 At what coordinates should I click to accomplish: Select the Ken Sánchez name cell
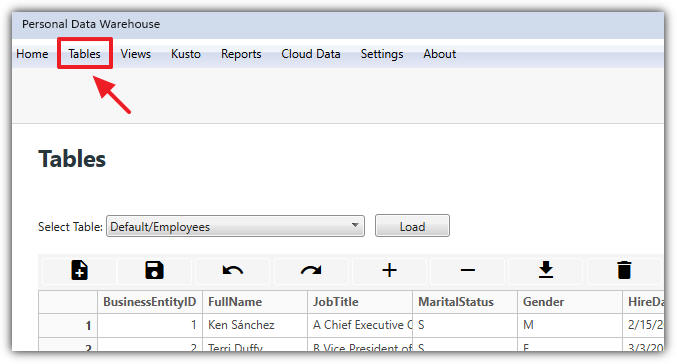pos(255,325)
